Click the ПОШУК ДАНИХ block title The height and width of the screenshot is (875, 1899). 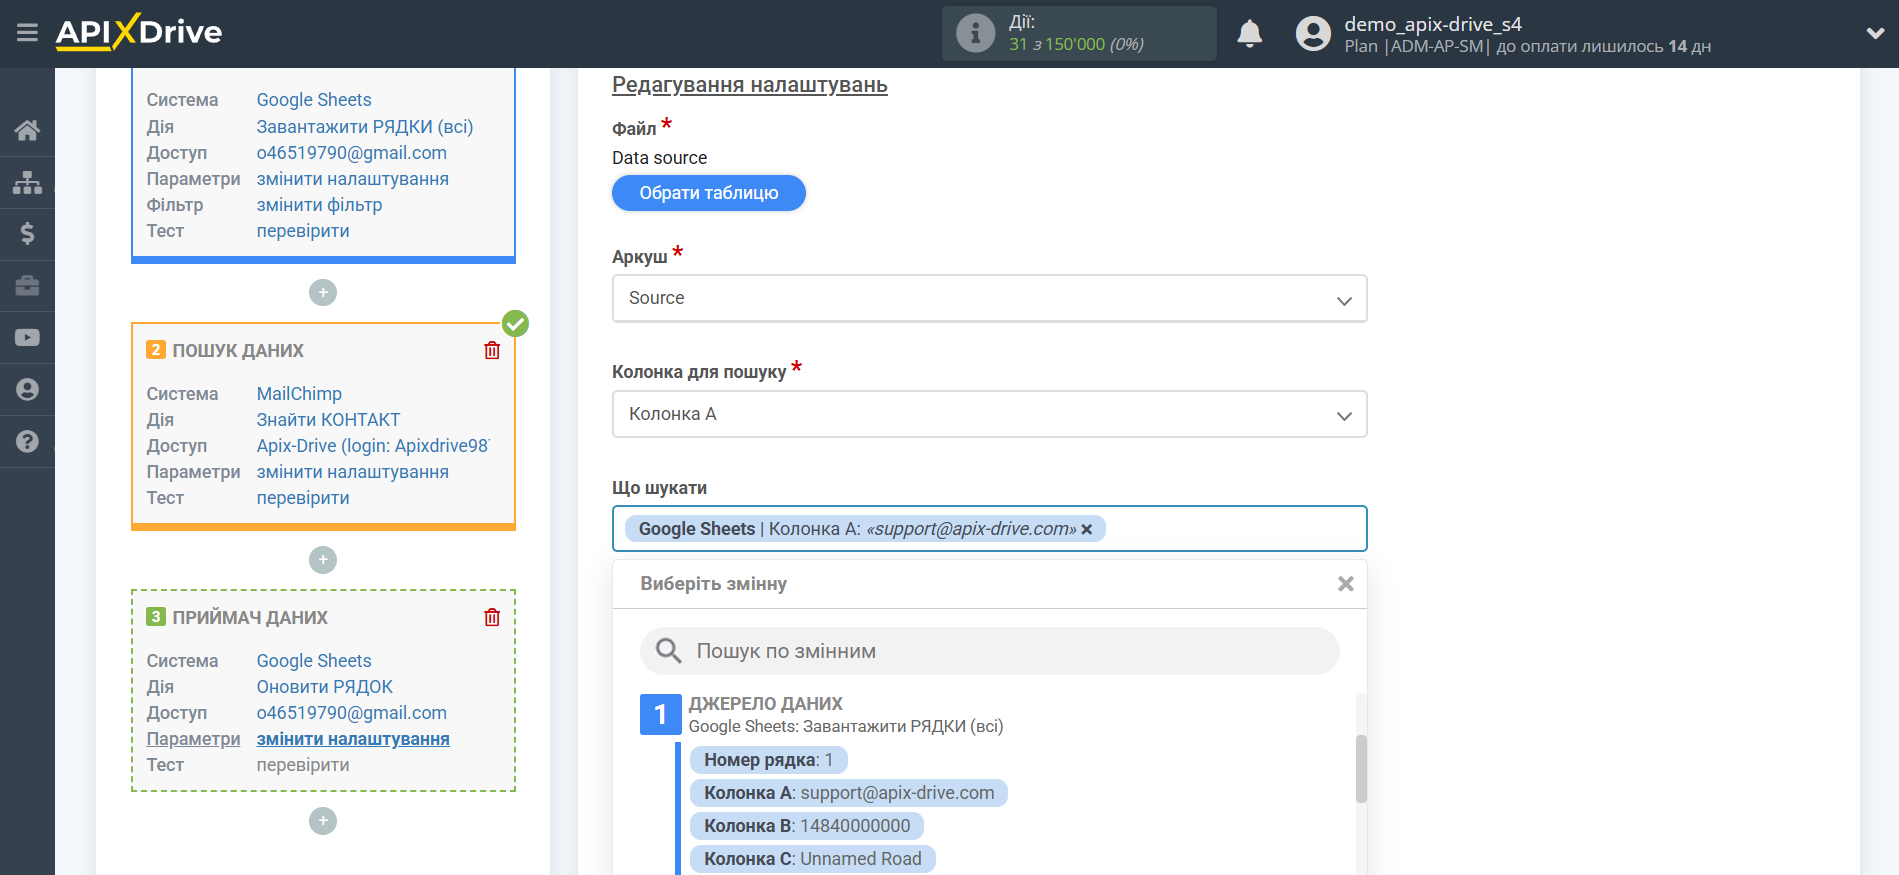click(x=238, y=351)
